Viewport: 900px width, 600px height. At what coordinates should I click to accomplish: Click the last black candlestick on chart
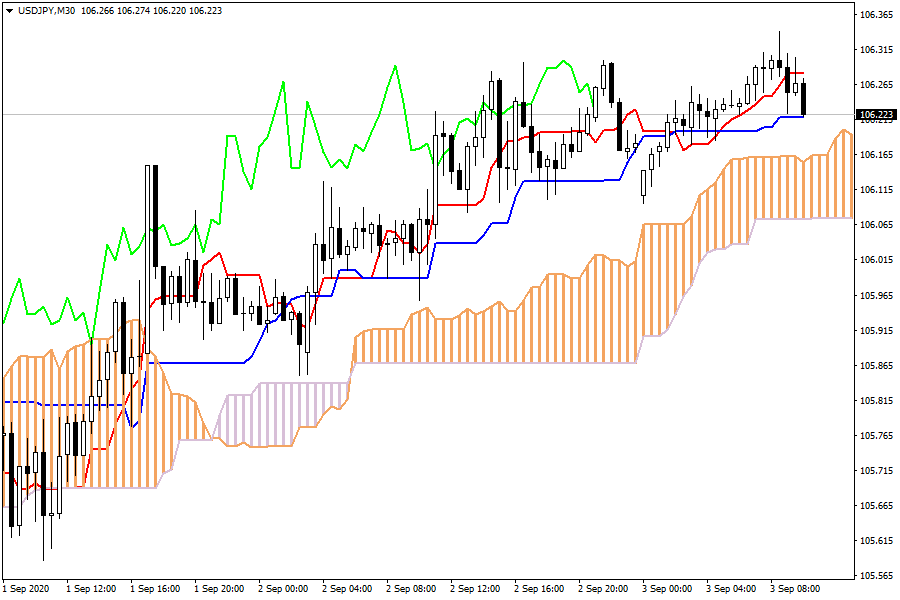click(x=804, y=100)
